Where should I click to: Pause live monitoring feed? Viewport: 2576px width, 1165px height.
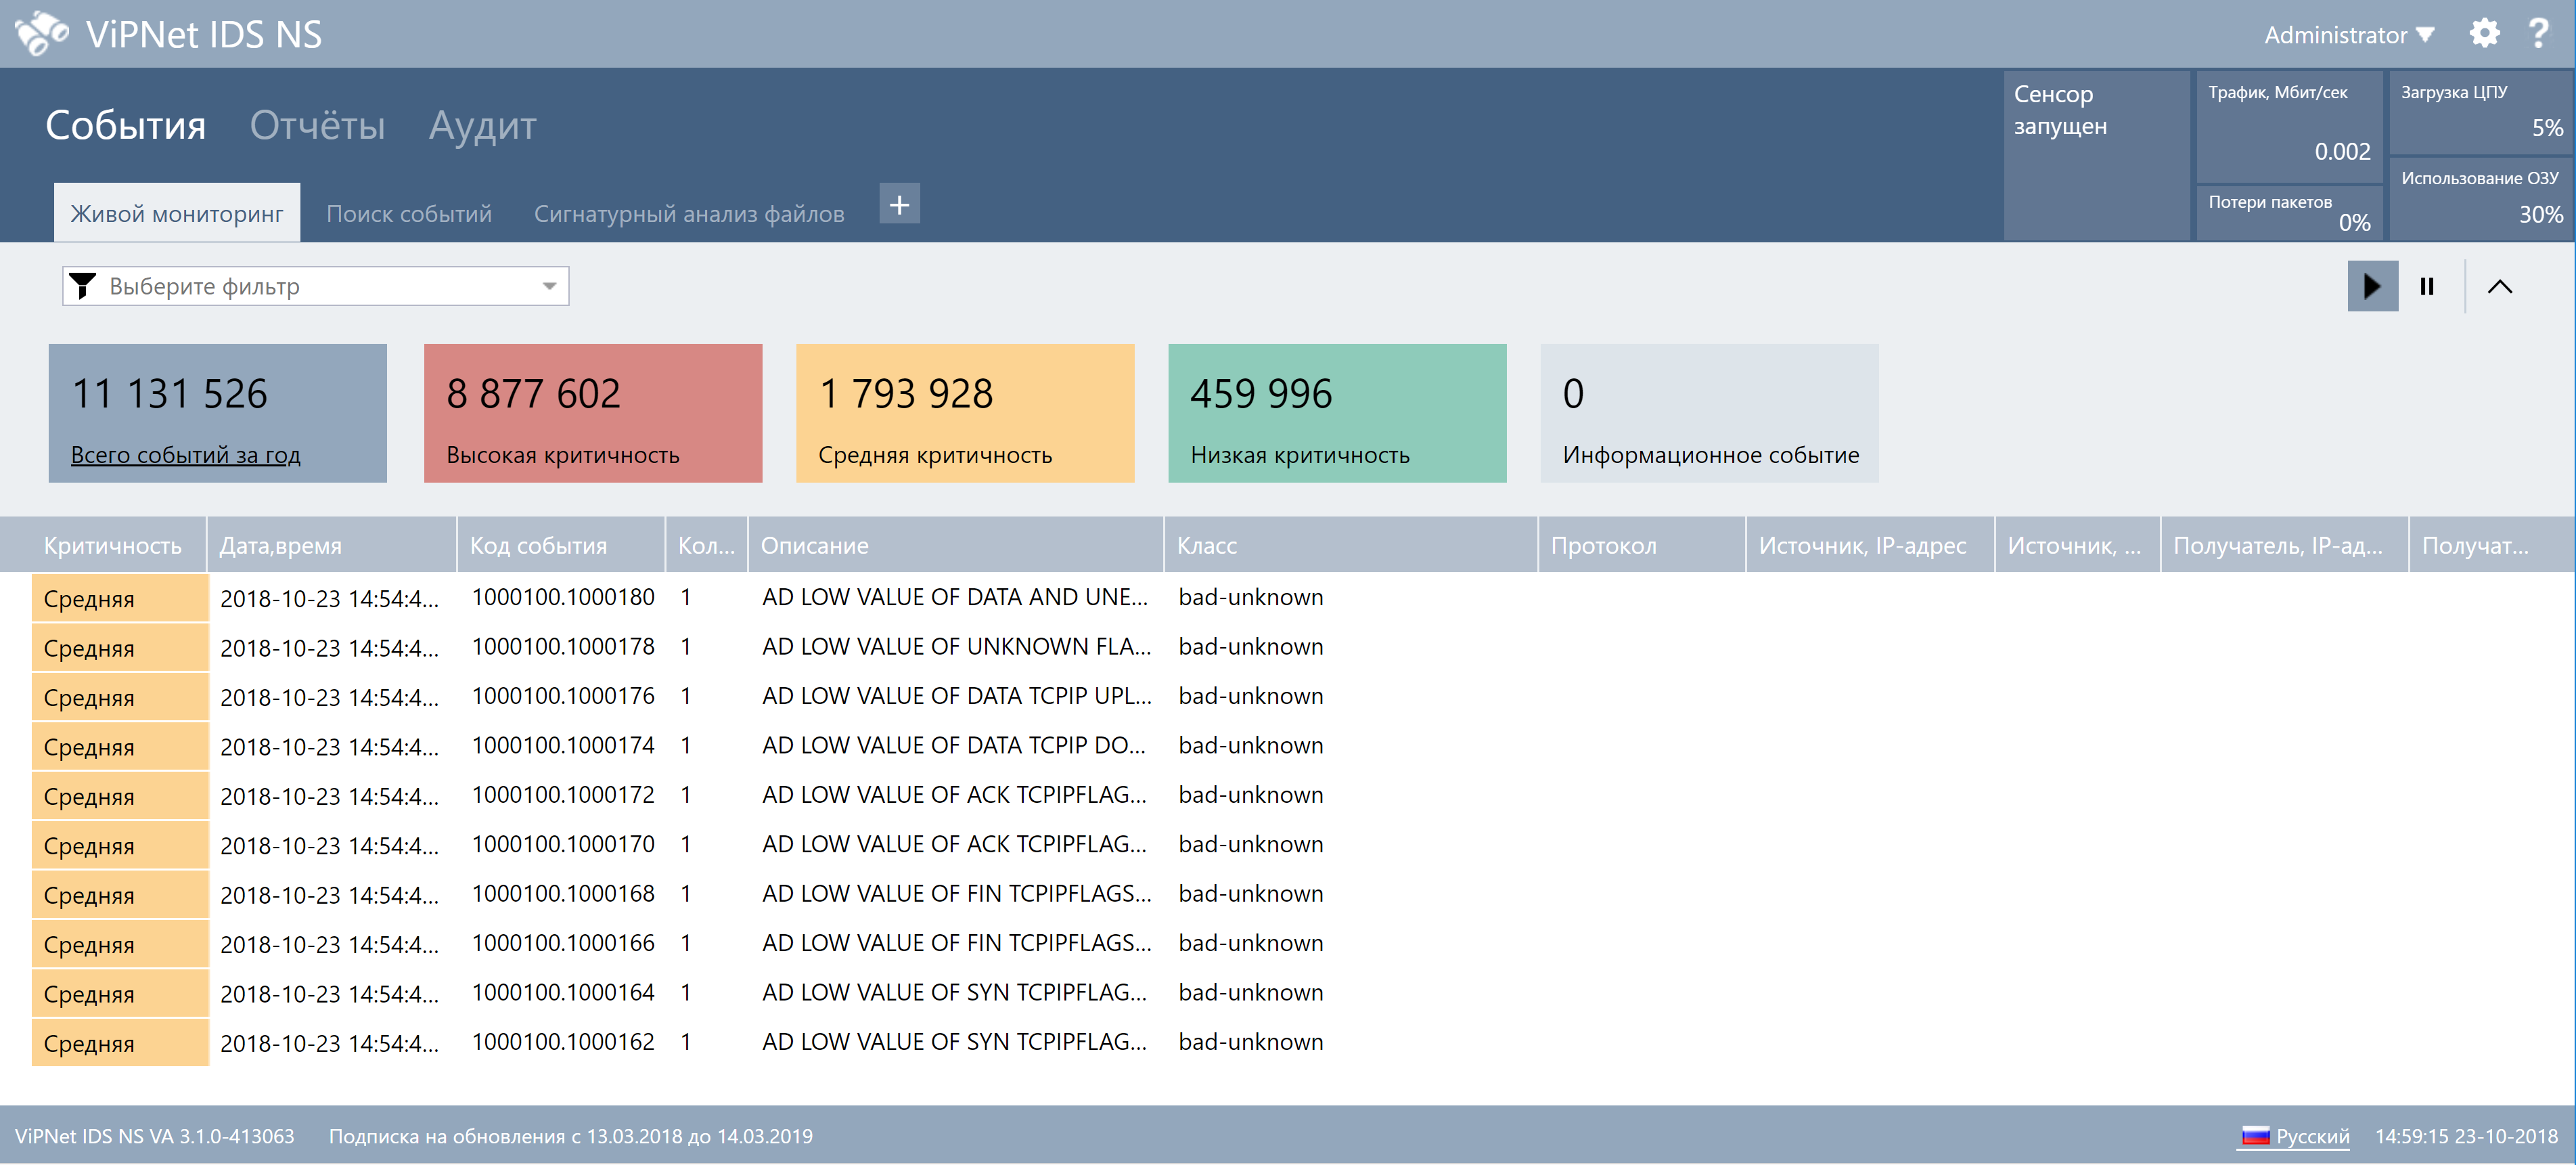(2426, 287)
